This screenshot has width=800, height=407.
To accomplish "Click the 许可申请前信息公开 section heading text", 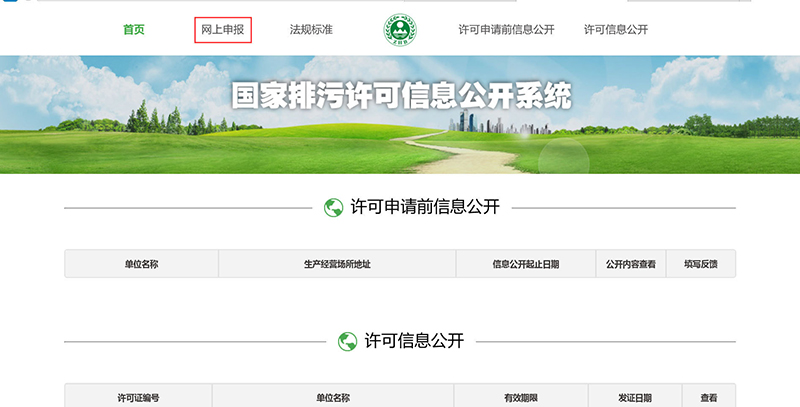I will tap(425, 208).
